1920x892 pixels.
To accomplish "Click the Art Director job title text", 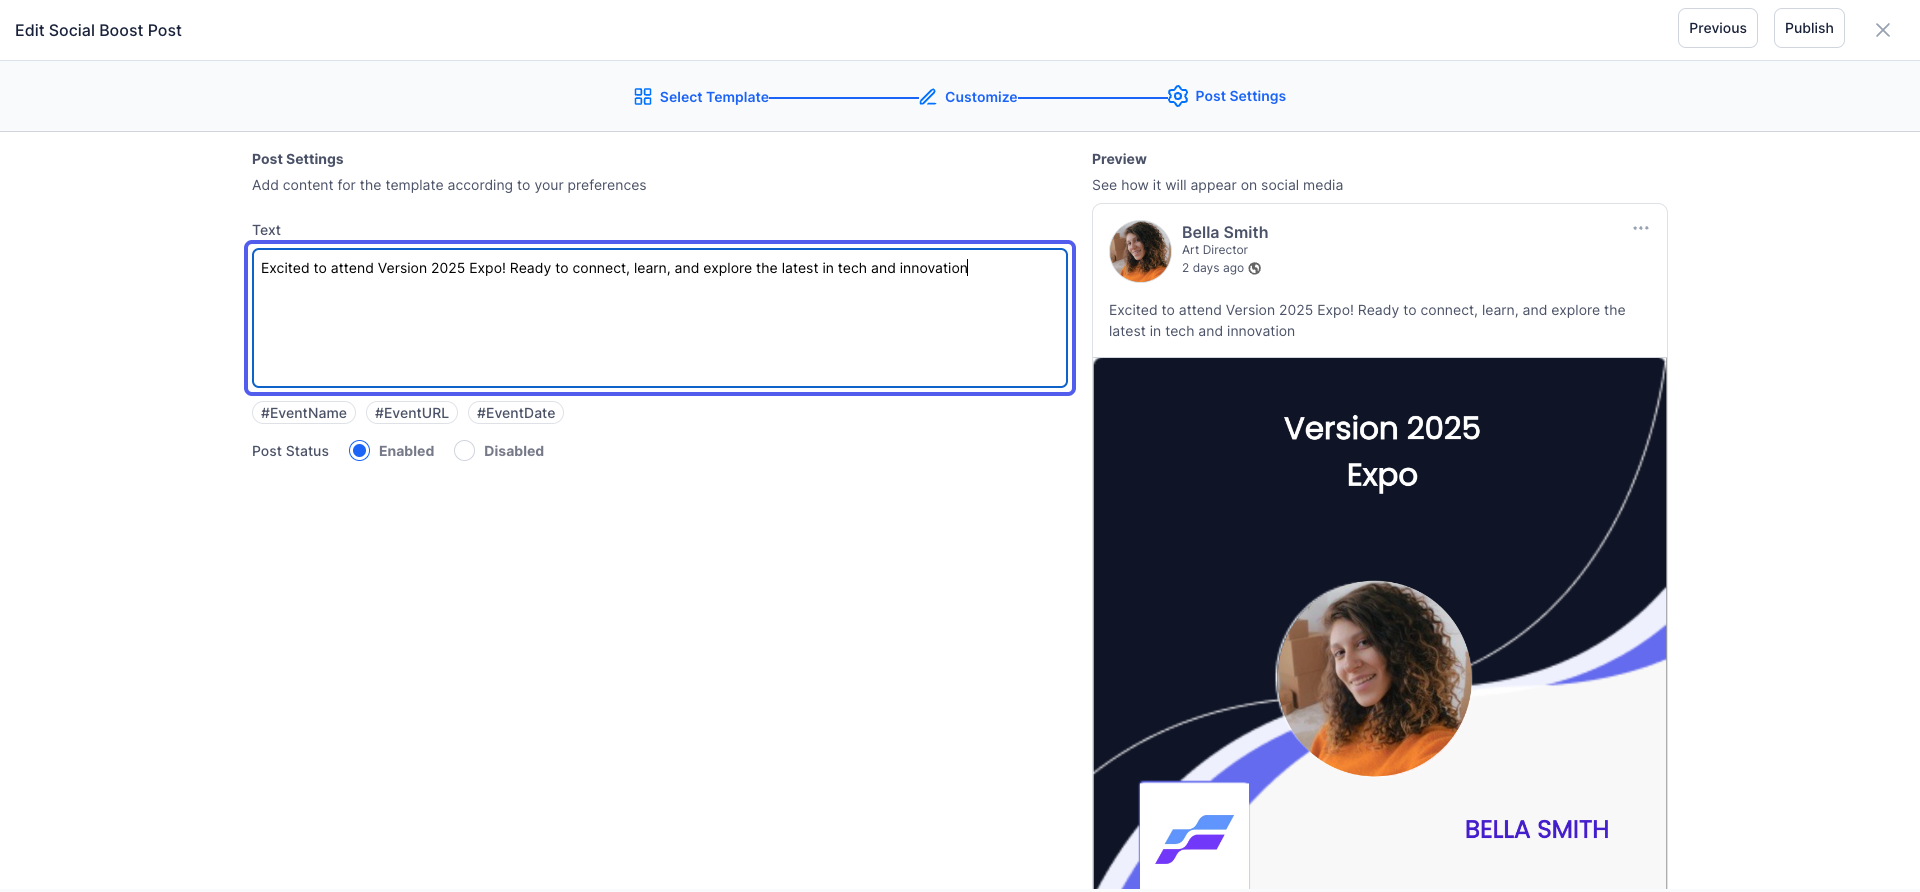I will (x=1215, y=250).
